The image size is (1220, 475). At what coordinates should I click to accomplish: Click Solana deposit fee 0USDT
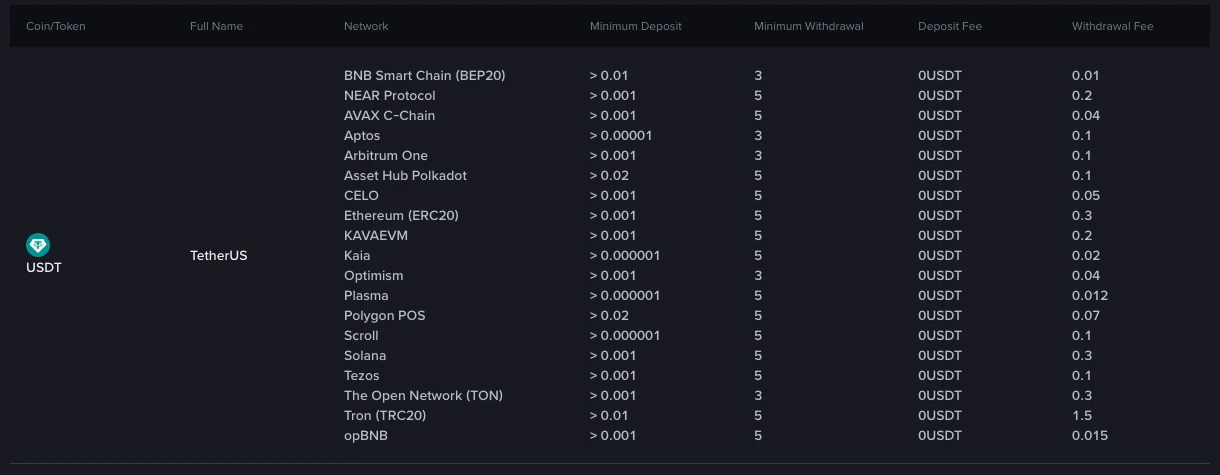tap(940, 356)
